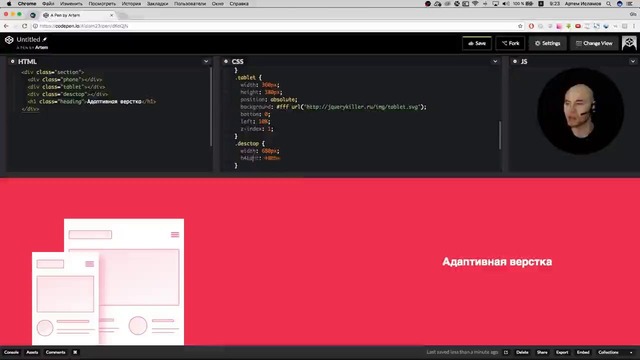This screenshot has height=360, width=640.
Task: Click Change View button
Action: 594,43
